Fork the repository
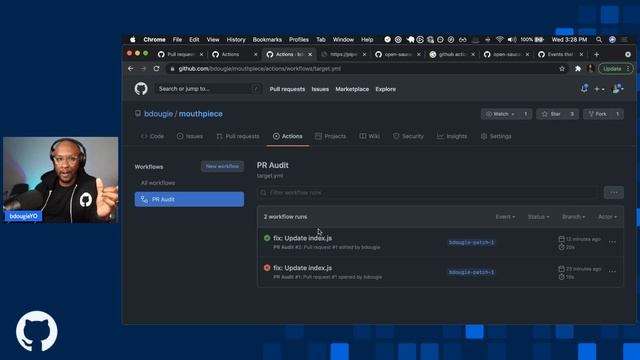 pos(598,114)
